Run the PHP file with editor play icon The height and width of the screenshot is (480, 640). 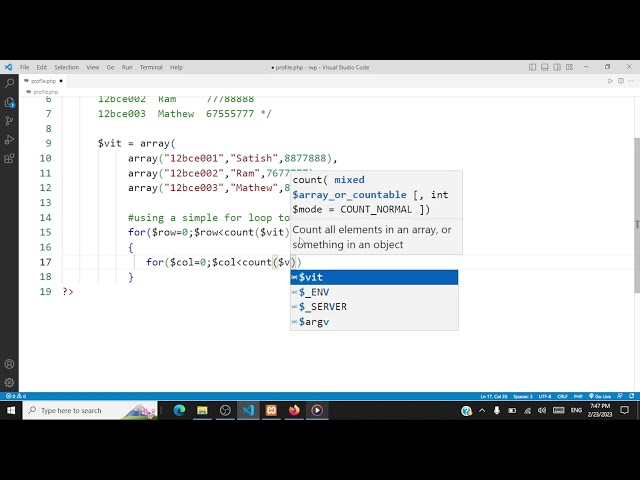[610, 81]
